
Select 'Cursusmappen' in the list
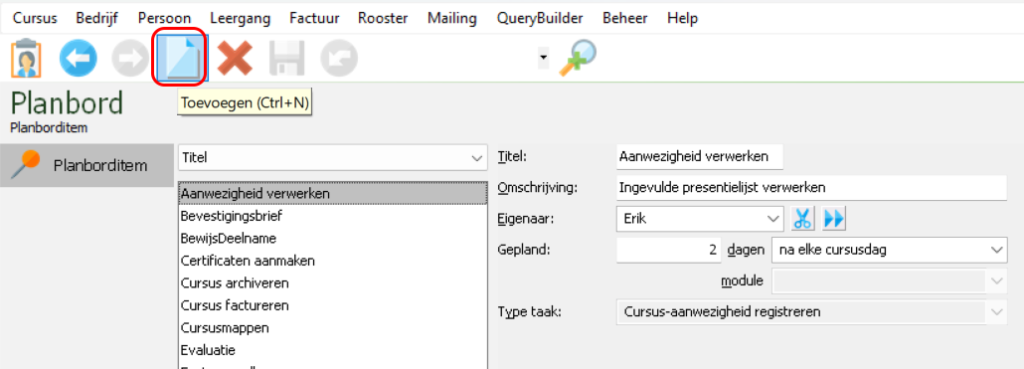click(332, 327)
